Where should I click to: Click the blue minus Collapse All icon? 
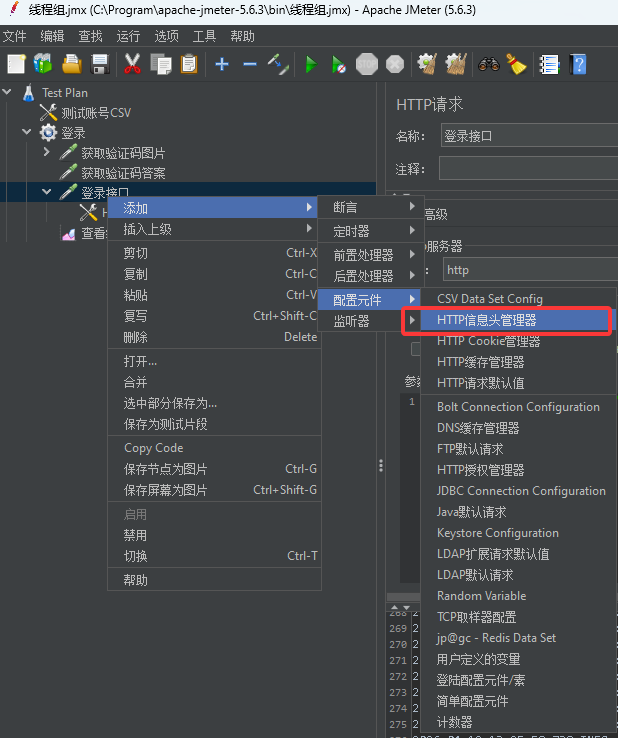250,64
